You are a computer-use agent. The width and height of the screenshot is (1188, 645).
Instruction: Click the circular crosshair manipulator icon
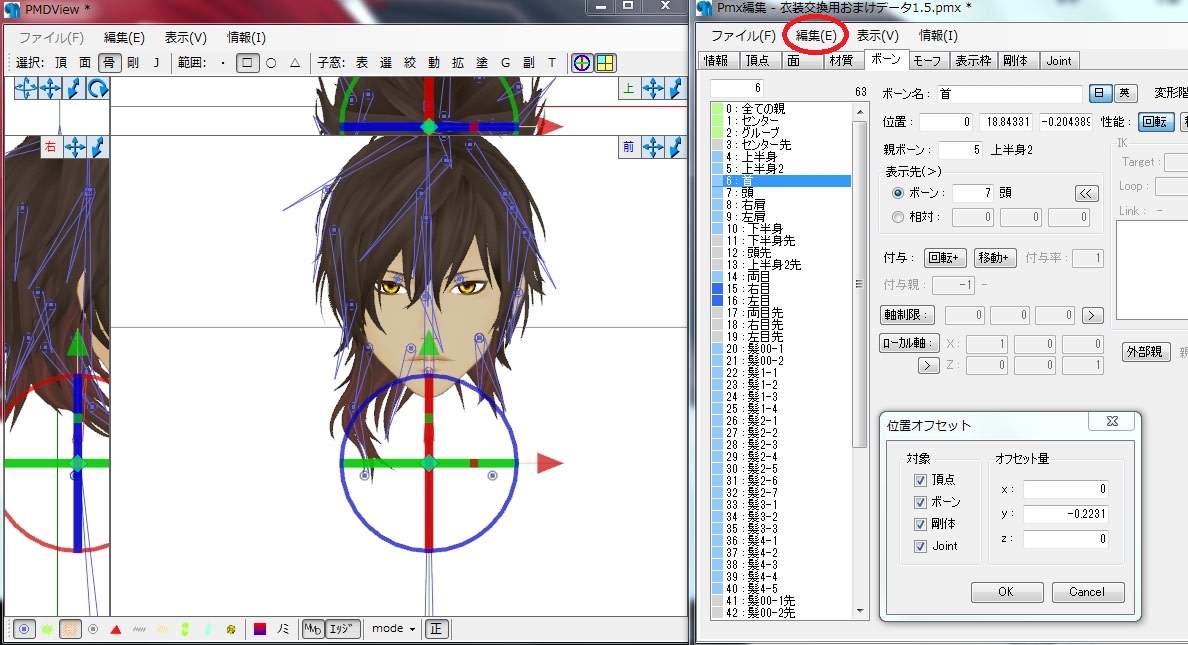coord(581,63)
